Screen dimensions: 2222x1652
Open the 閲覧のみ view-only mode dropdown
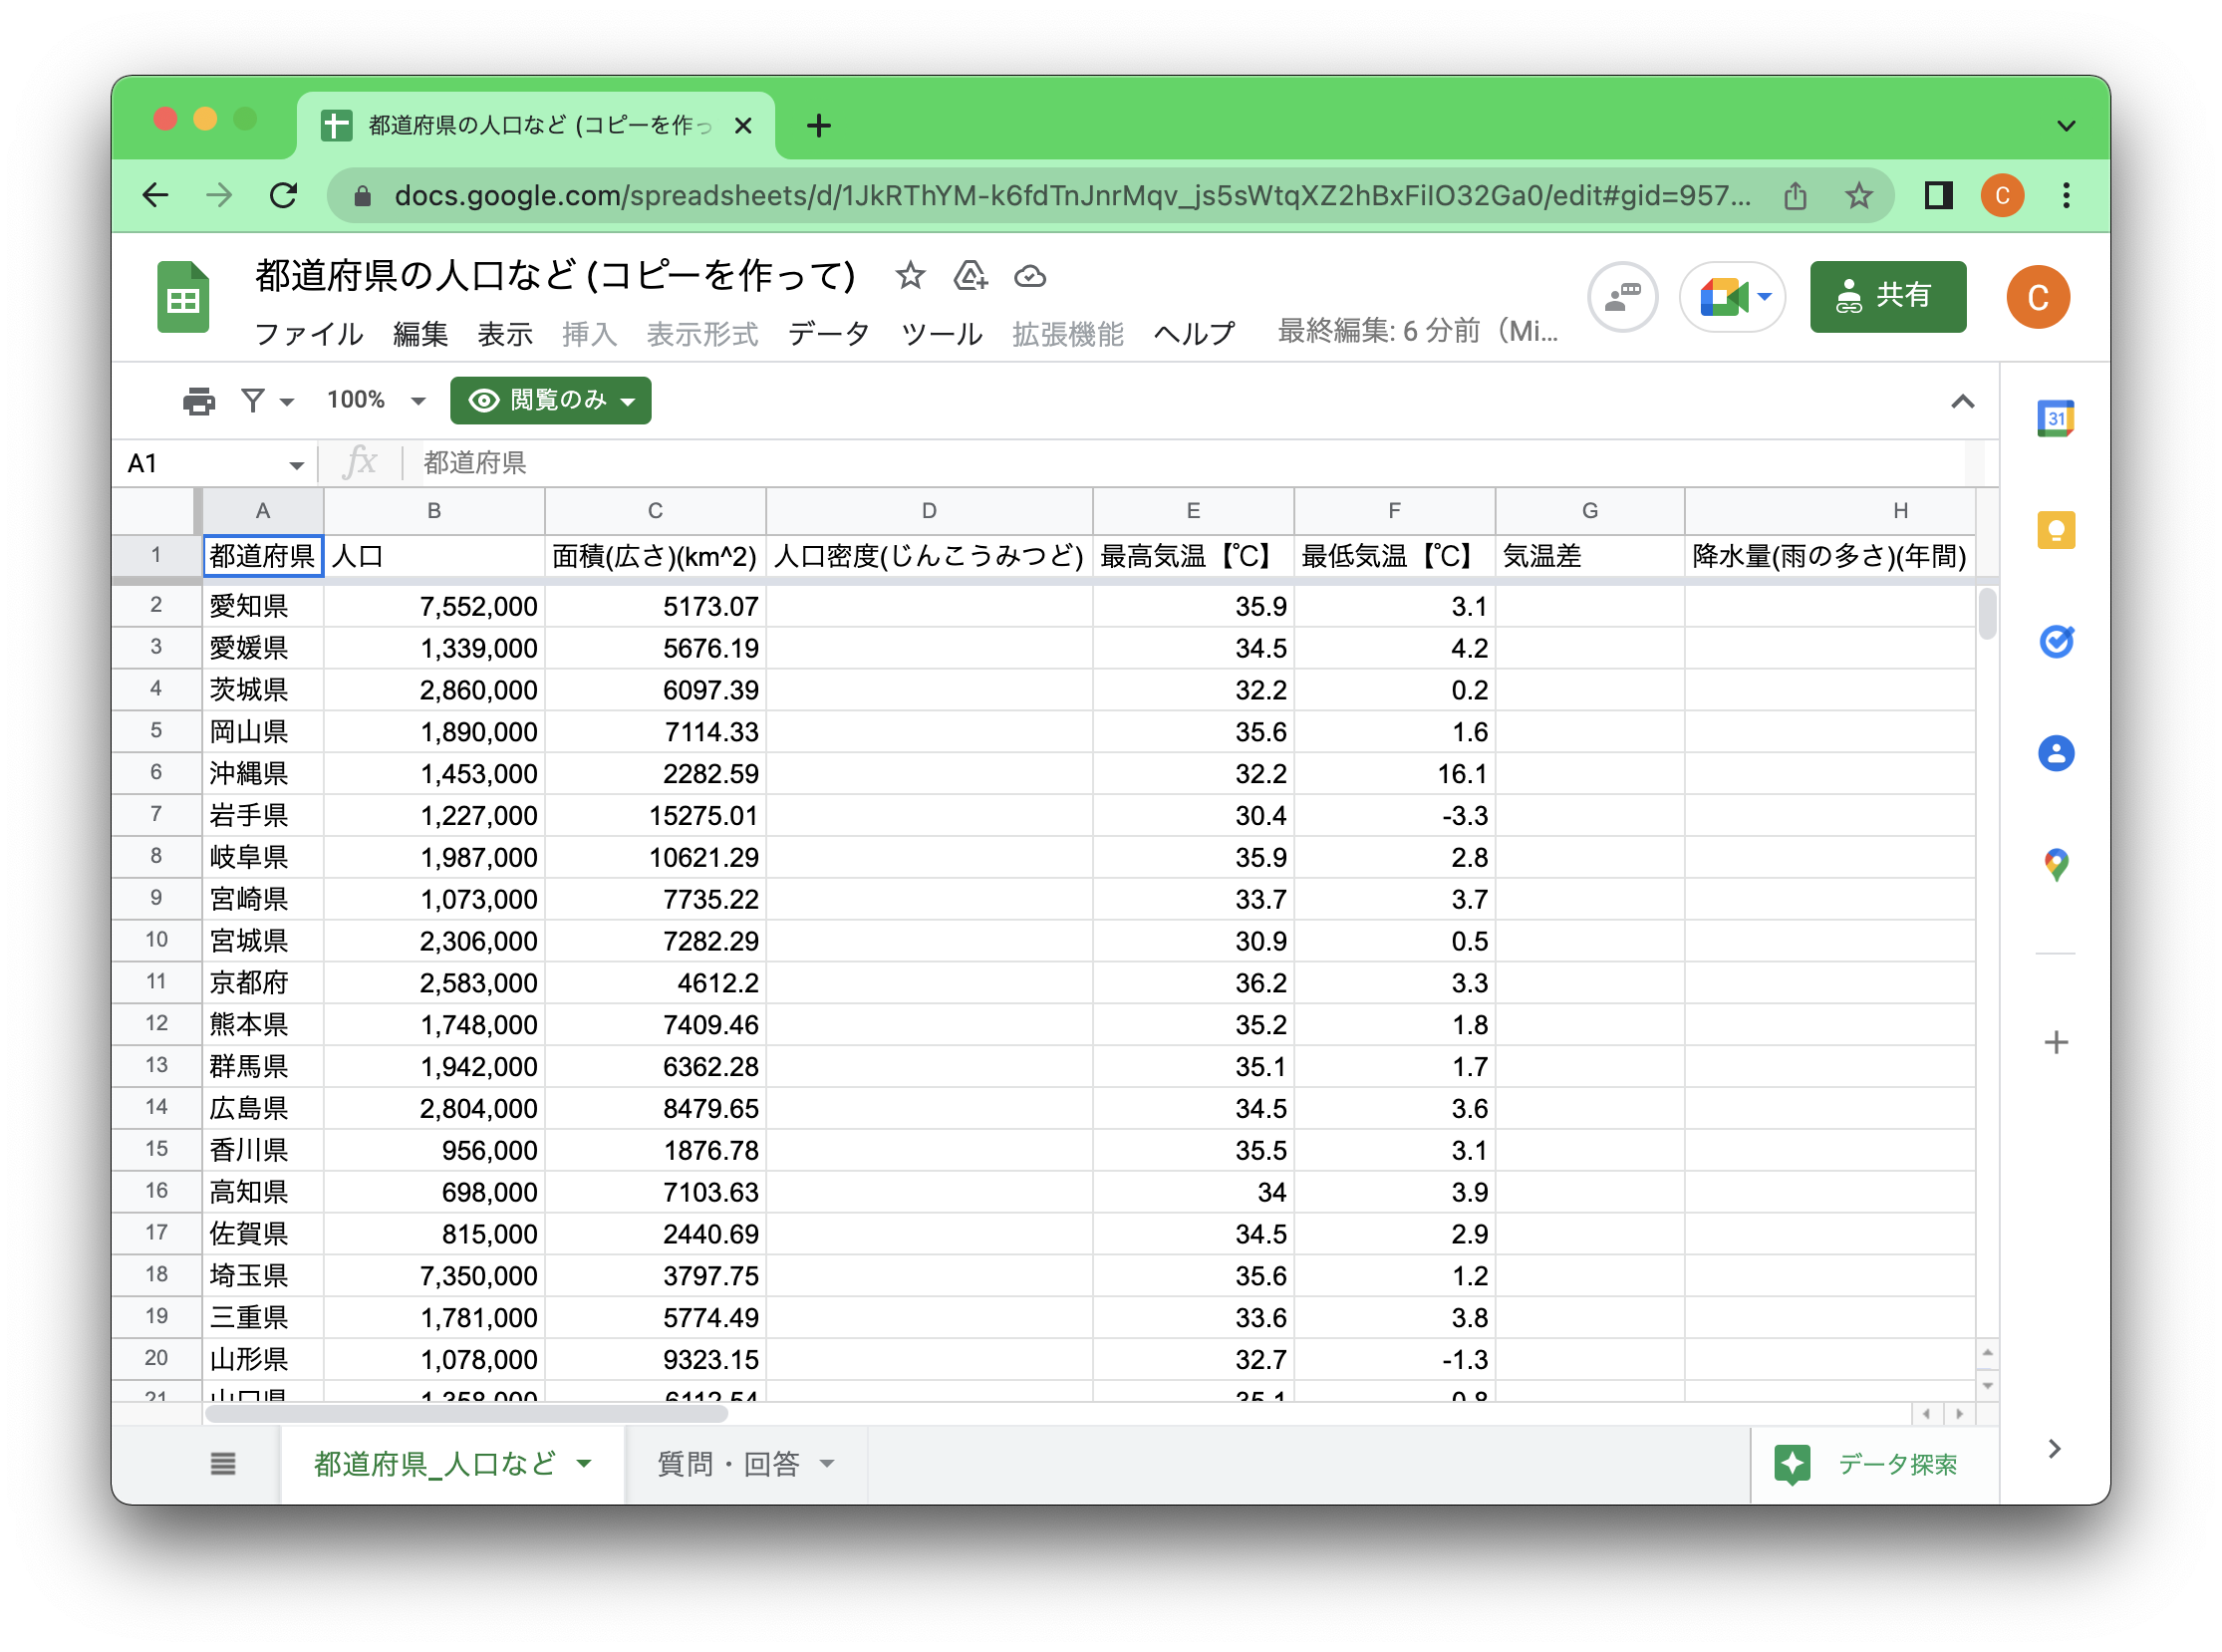tap(550, 401)
